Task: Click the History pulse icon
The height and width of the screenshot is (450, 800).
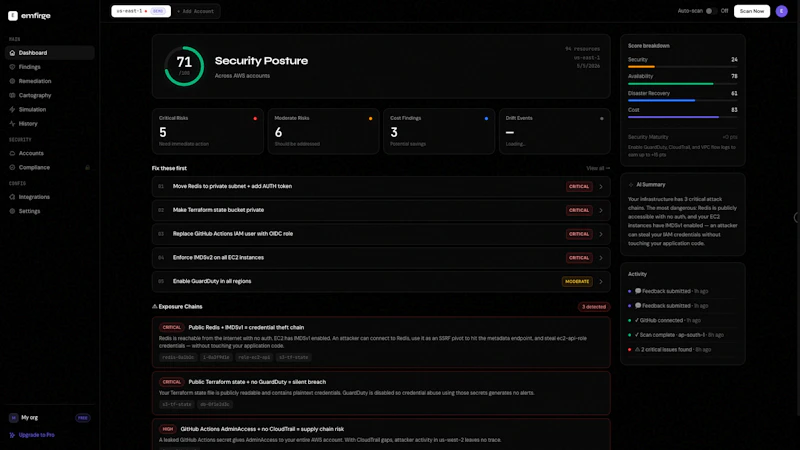Action: 12,123
